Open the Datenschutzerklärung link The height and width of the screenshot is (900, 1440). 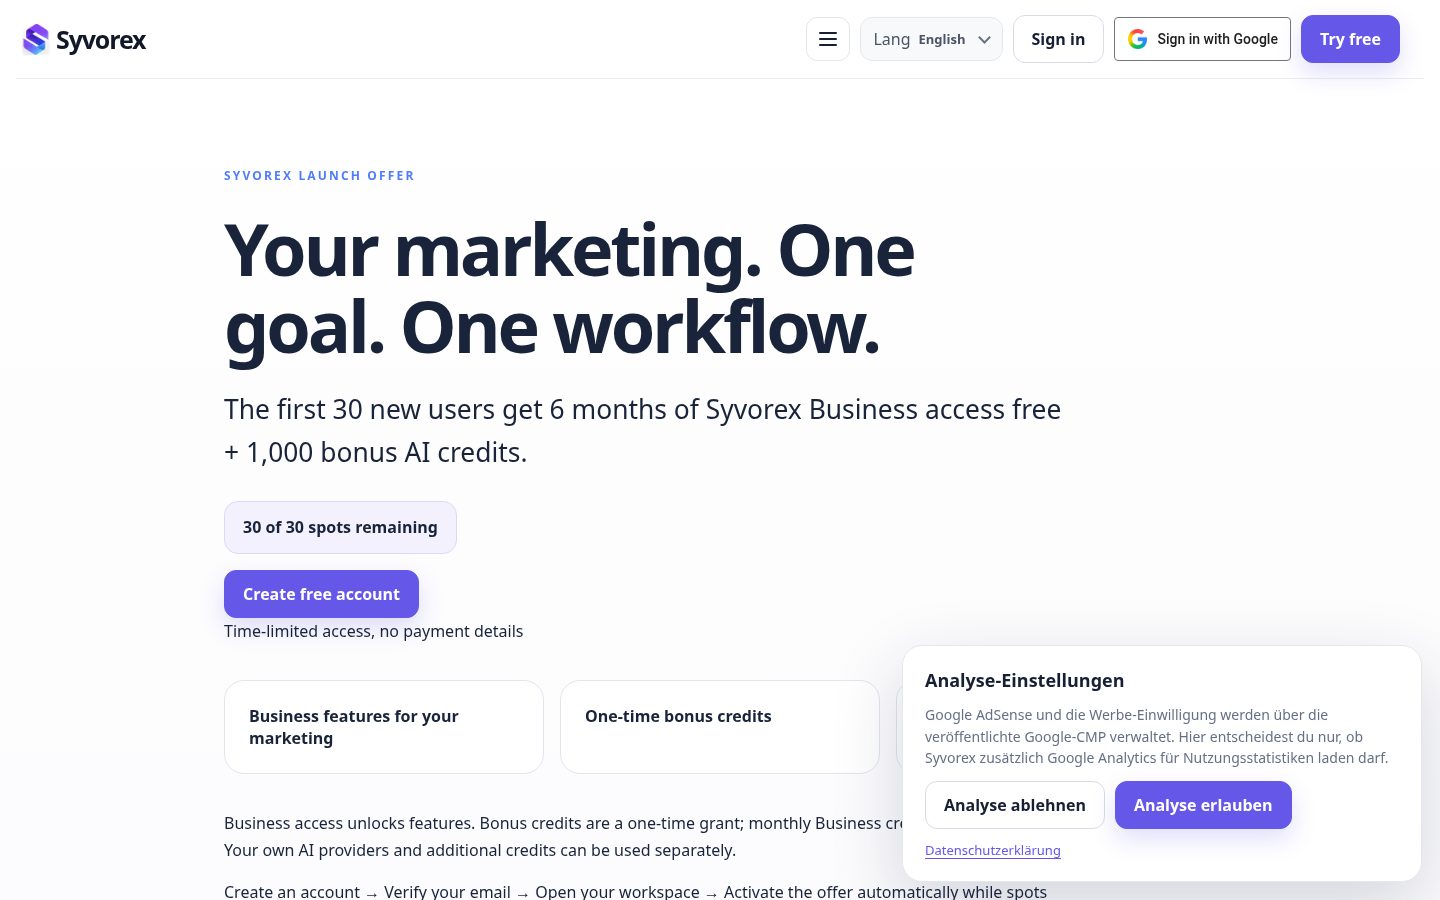click(x=992, y=851)
